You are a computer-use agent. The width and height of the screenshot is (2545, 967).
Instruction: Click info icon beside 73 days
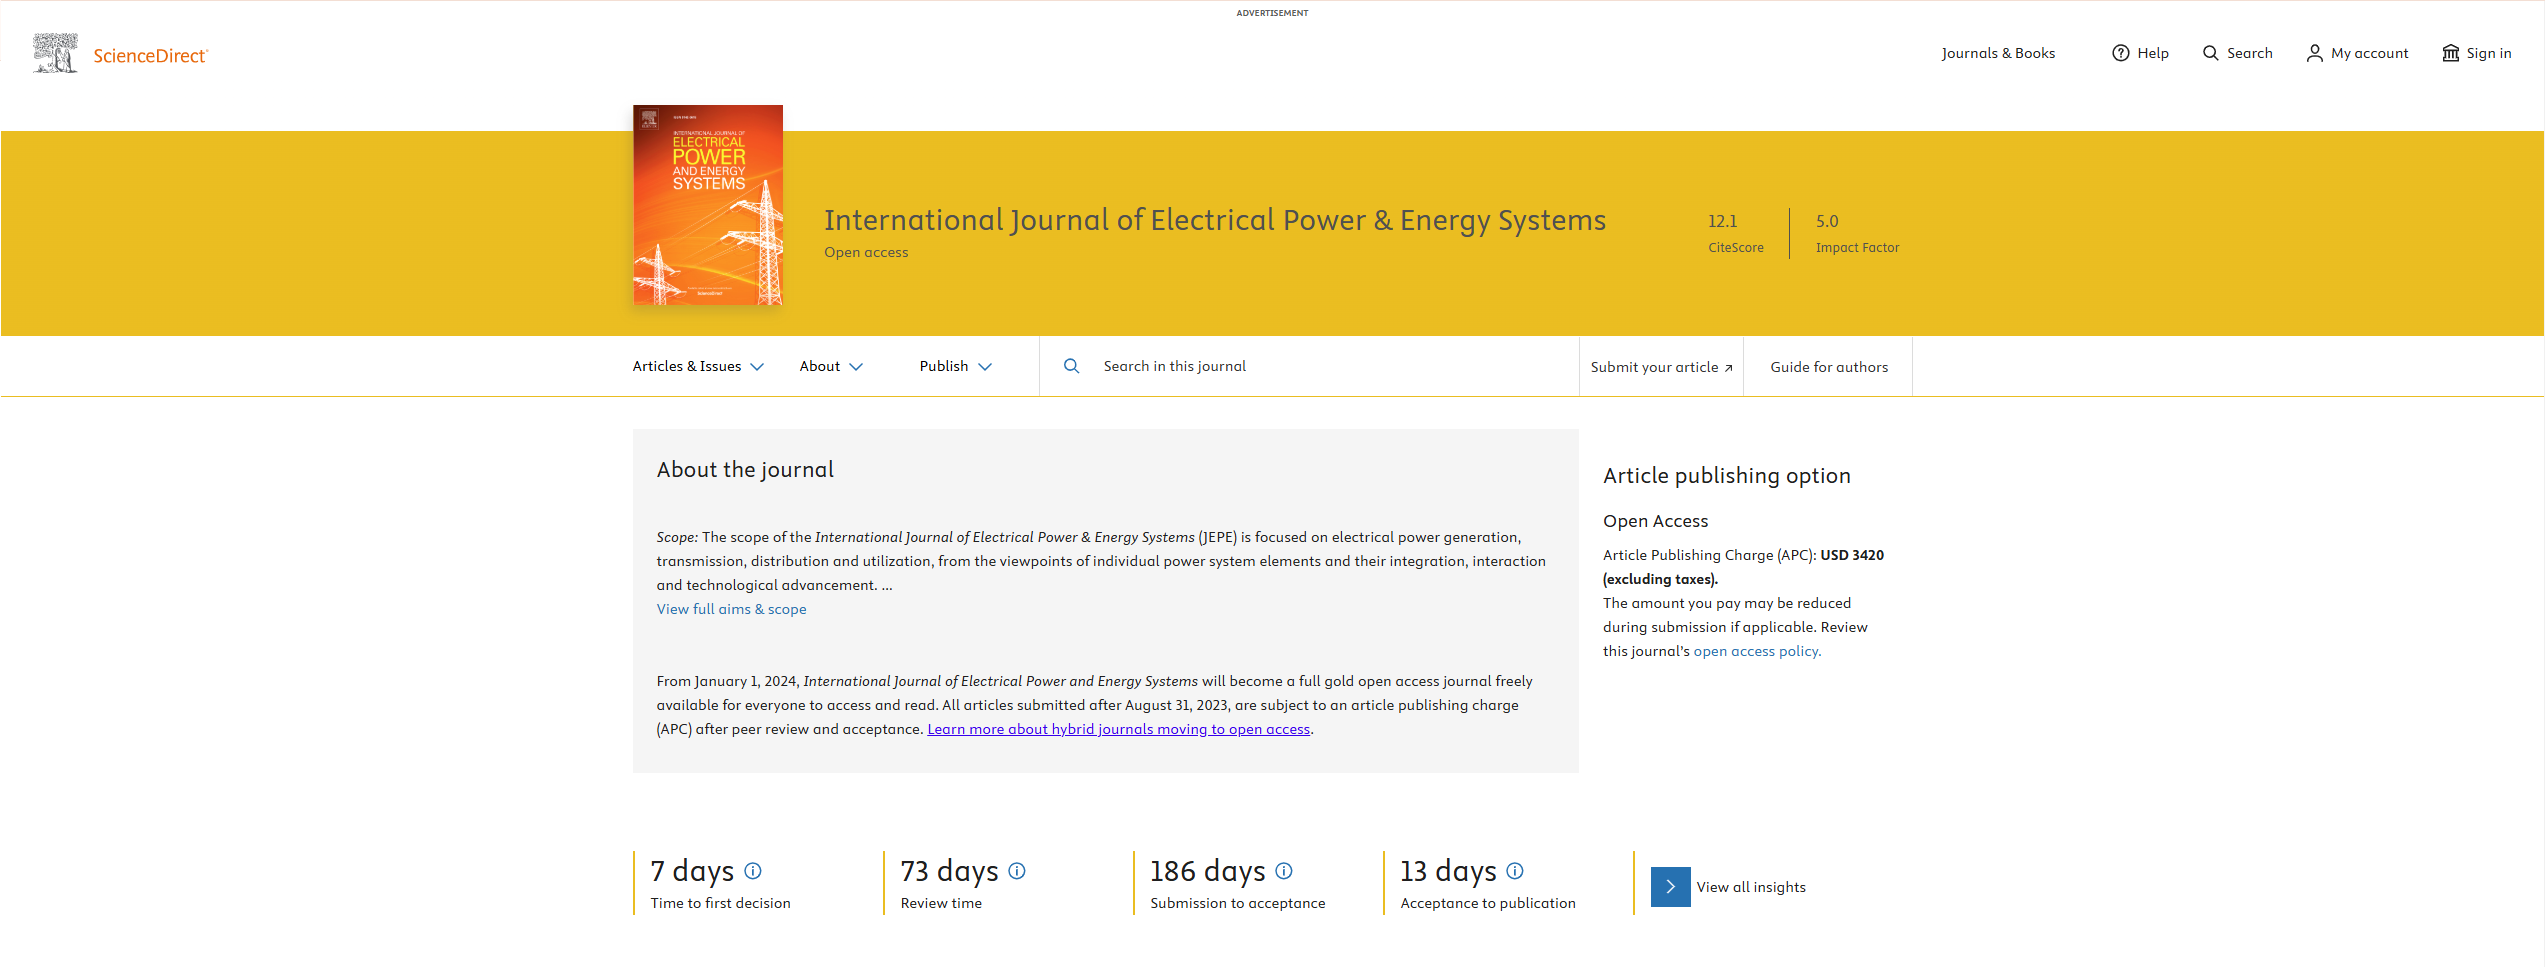click(x=1016, y=871)
